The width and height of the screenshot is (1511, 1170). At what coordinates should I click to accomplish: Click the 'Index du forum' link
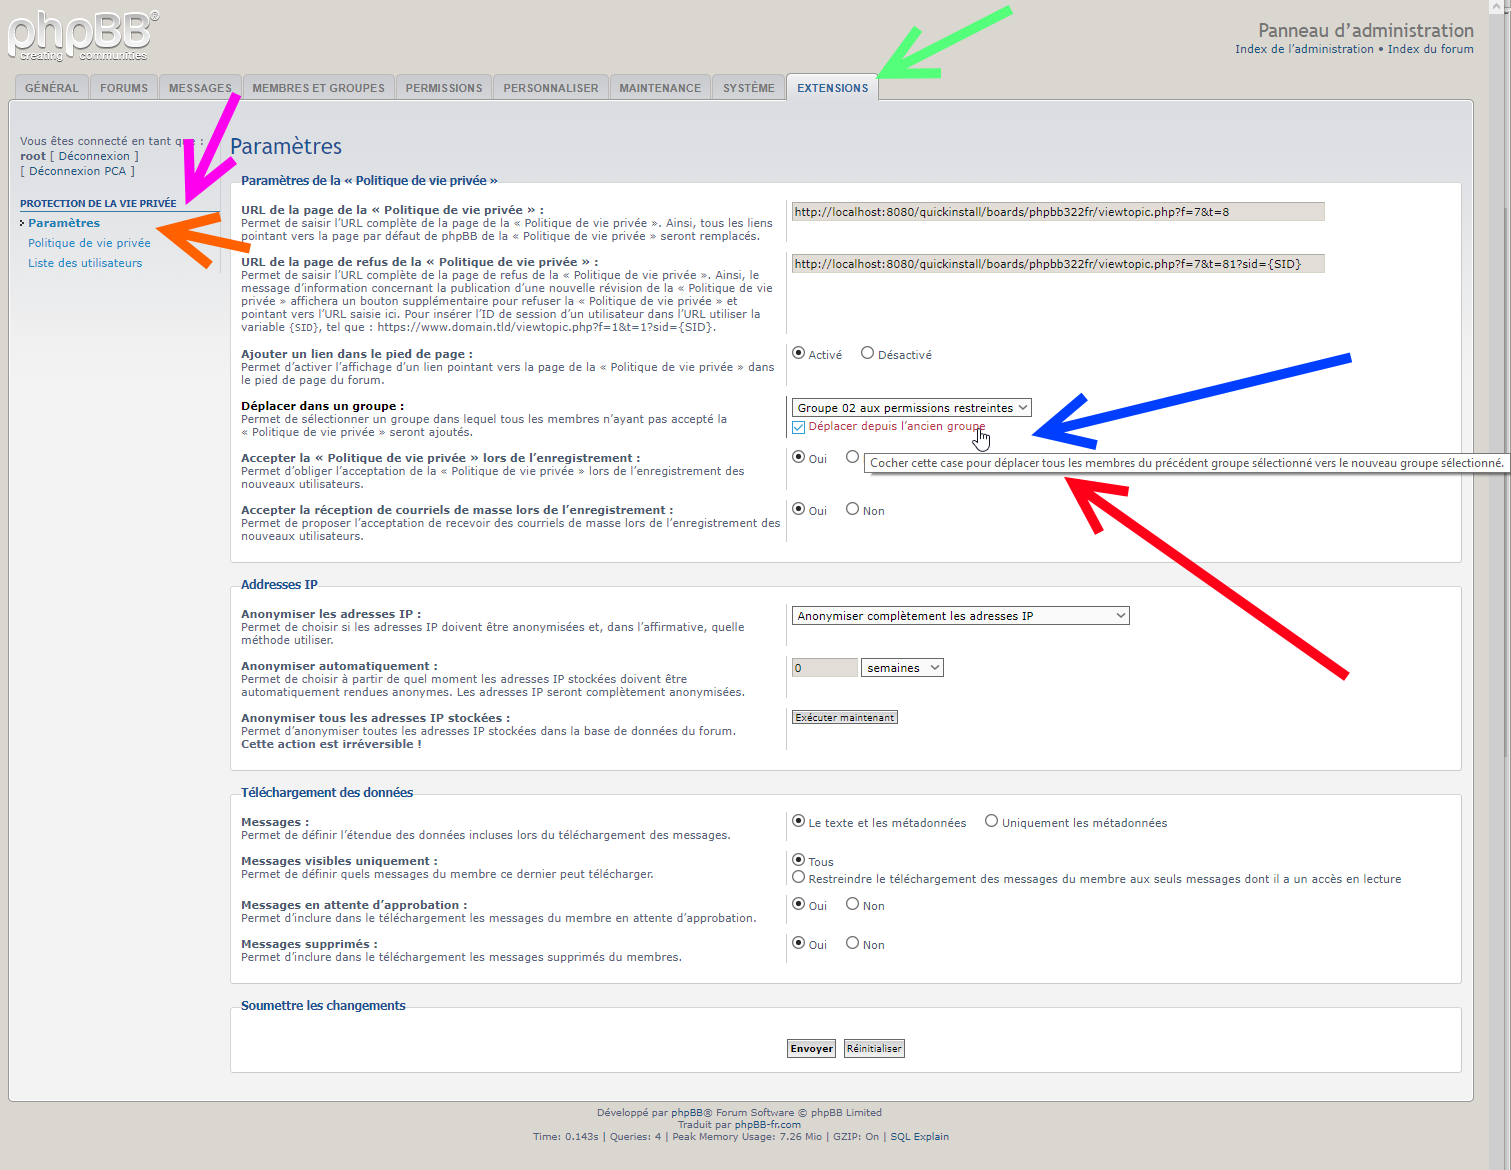pyautogui.click(x=1430, y=49)
